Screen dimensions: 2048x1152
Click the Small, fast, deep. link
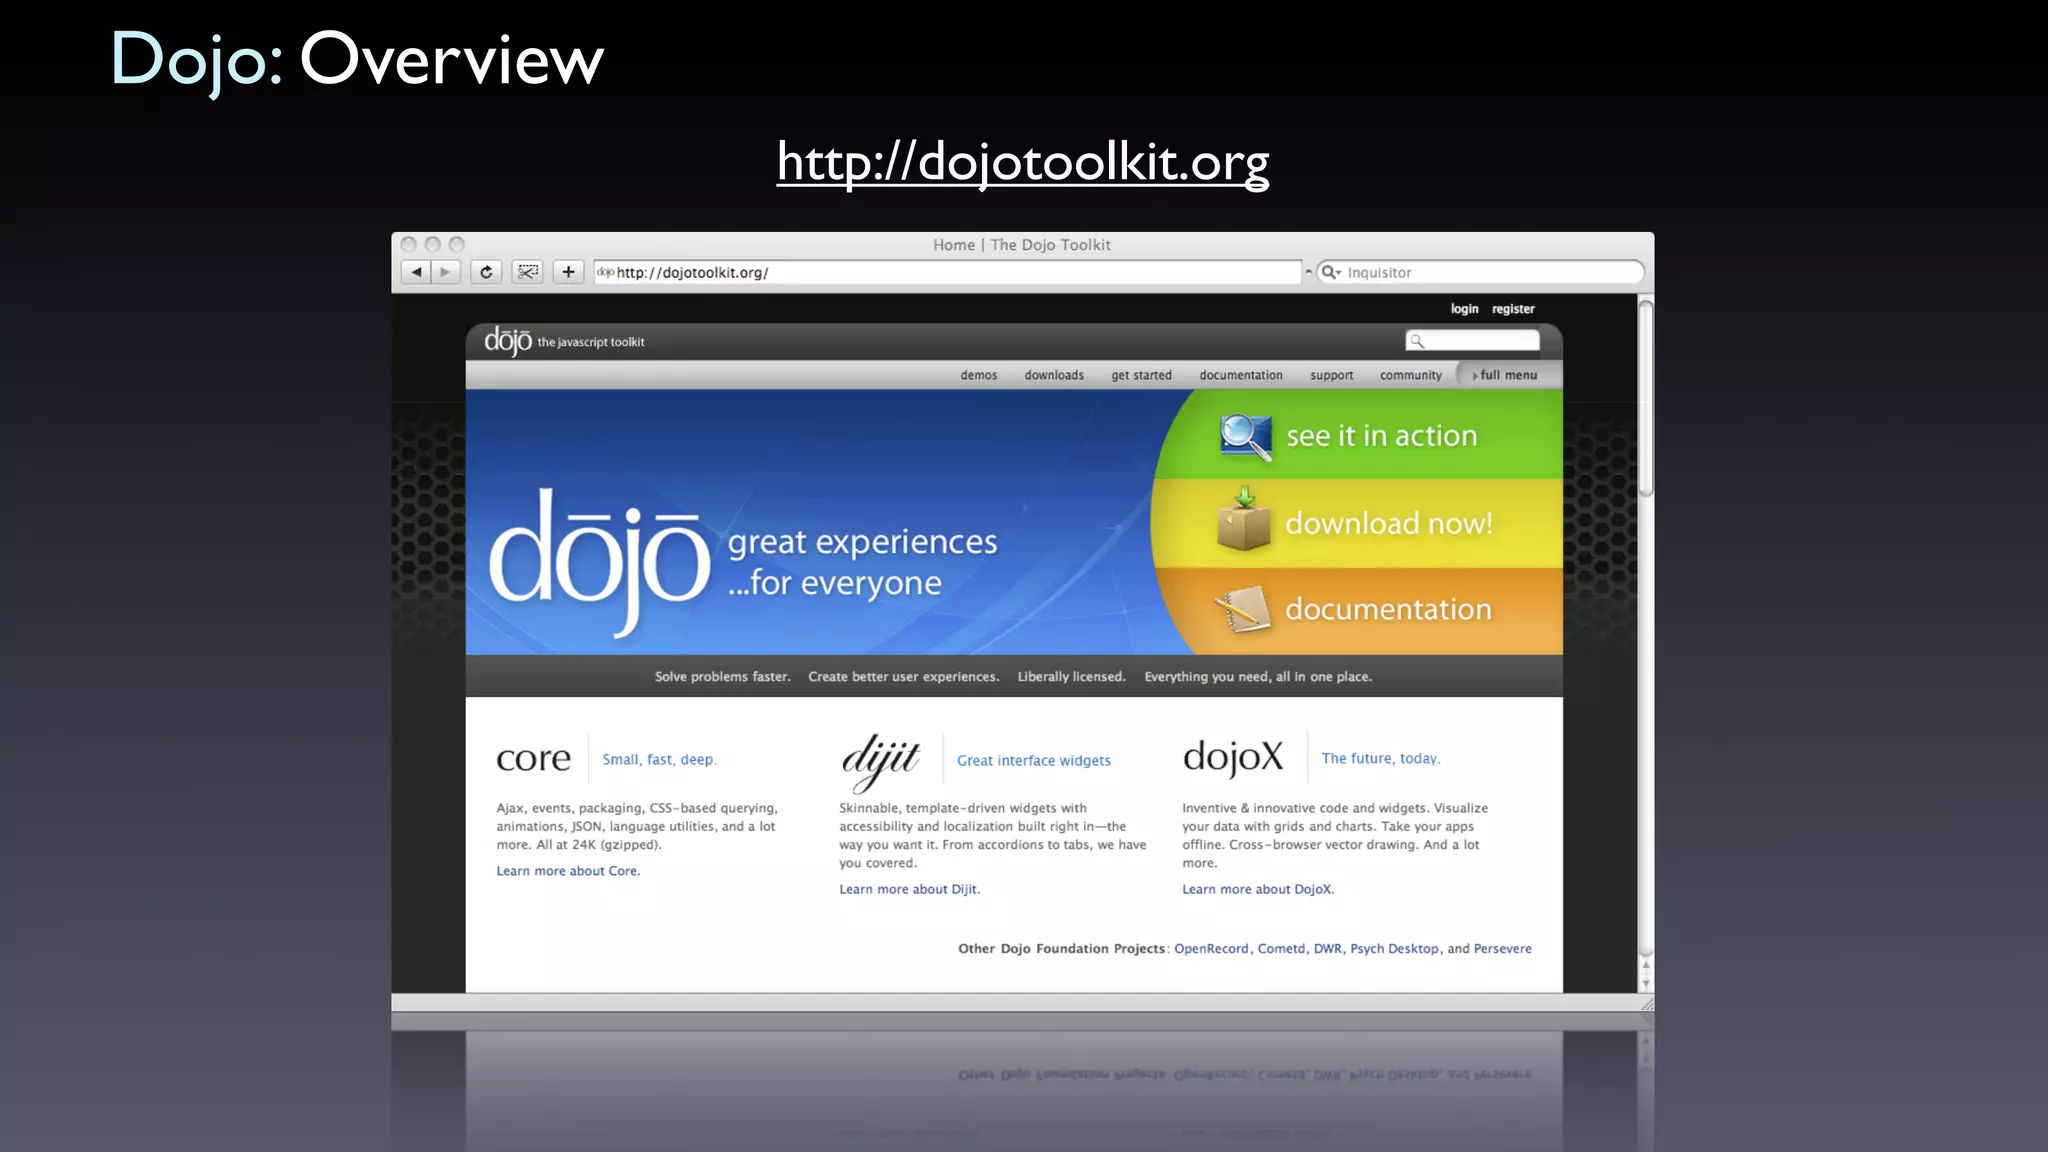click(659, 759)
